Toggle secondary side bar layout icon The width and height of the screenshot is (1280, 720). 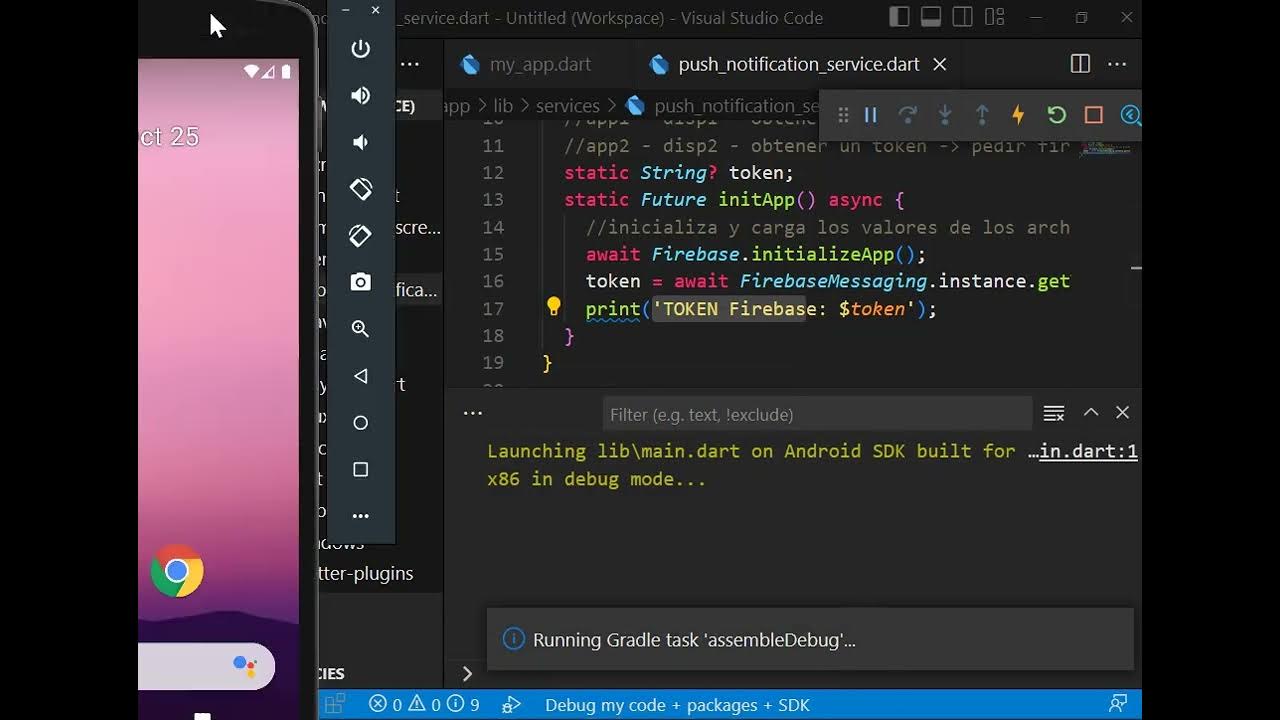pos(962,17)
